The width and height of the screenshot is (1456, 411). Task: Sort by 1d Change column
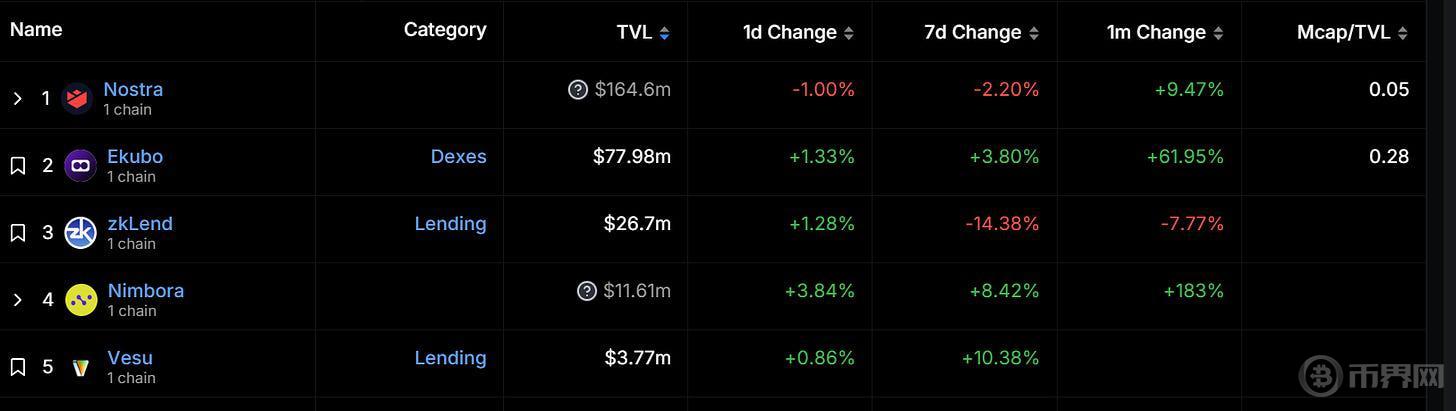tap(797, 32)
